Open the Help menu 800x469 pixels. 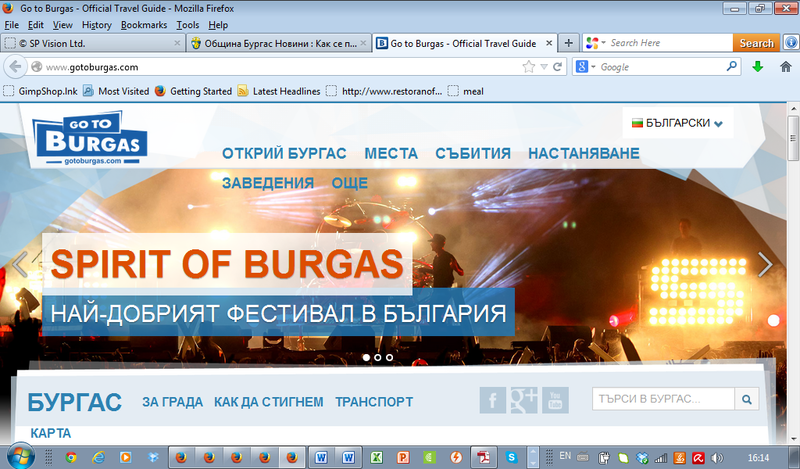pyautogui.click(x=218, y=25)
